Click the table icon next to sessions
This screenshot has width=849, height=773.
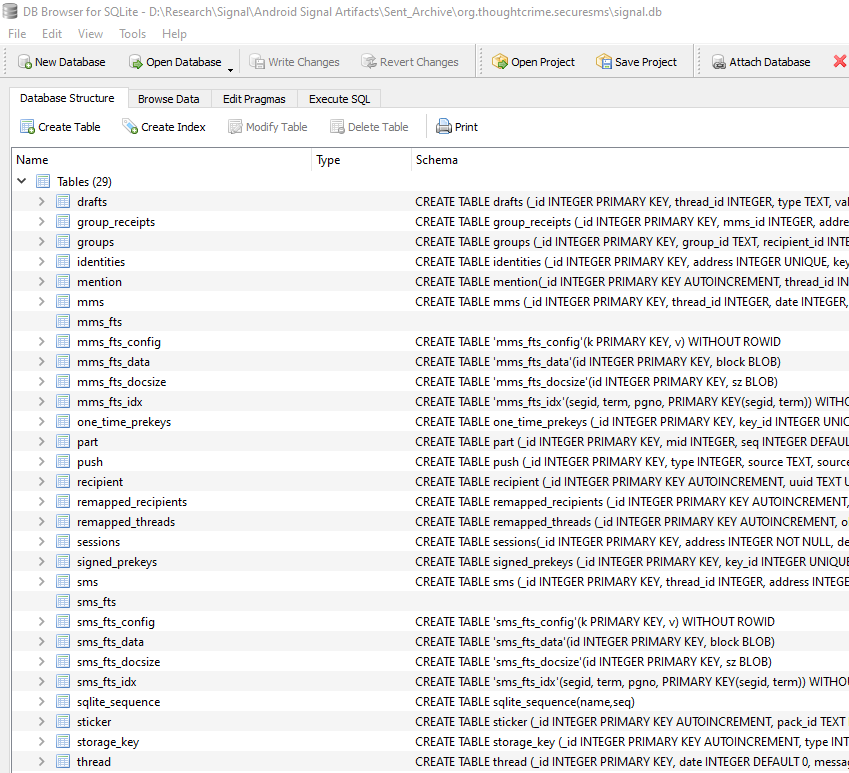(63, 541)
